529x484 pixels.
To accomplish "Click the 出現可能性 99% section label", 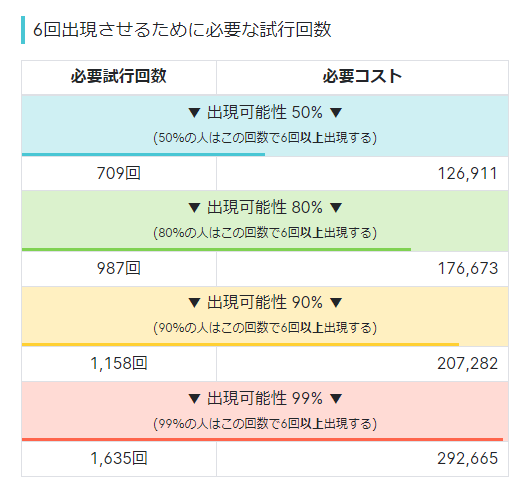I will tap(265, 398).
